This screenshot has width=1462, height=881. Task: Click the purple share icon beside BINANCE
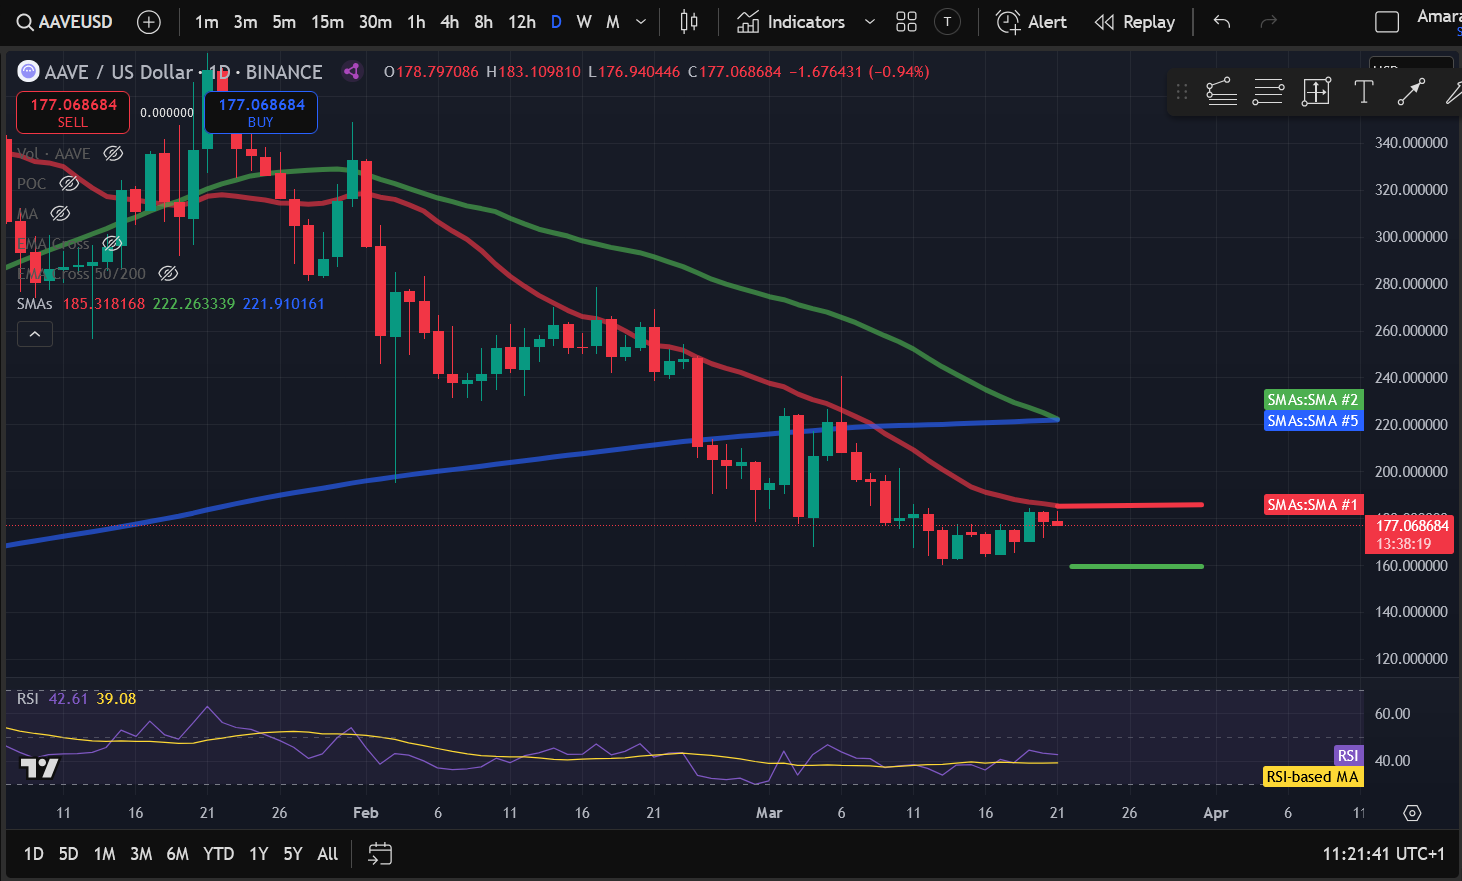(x=351, y=71)
